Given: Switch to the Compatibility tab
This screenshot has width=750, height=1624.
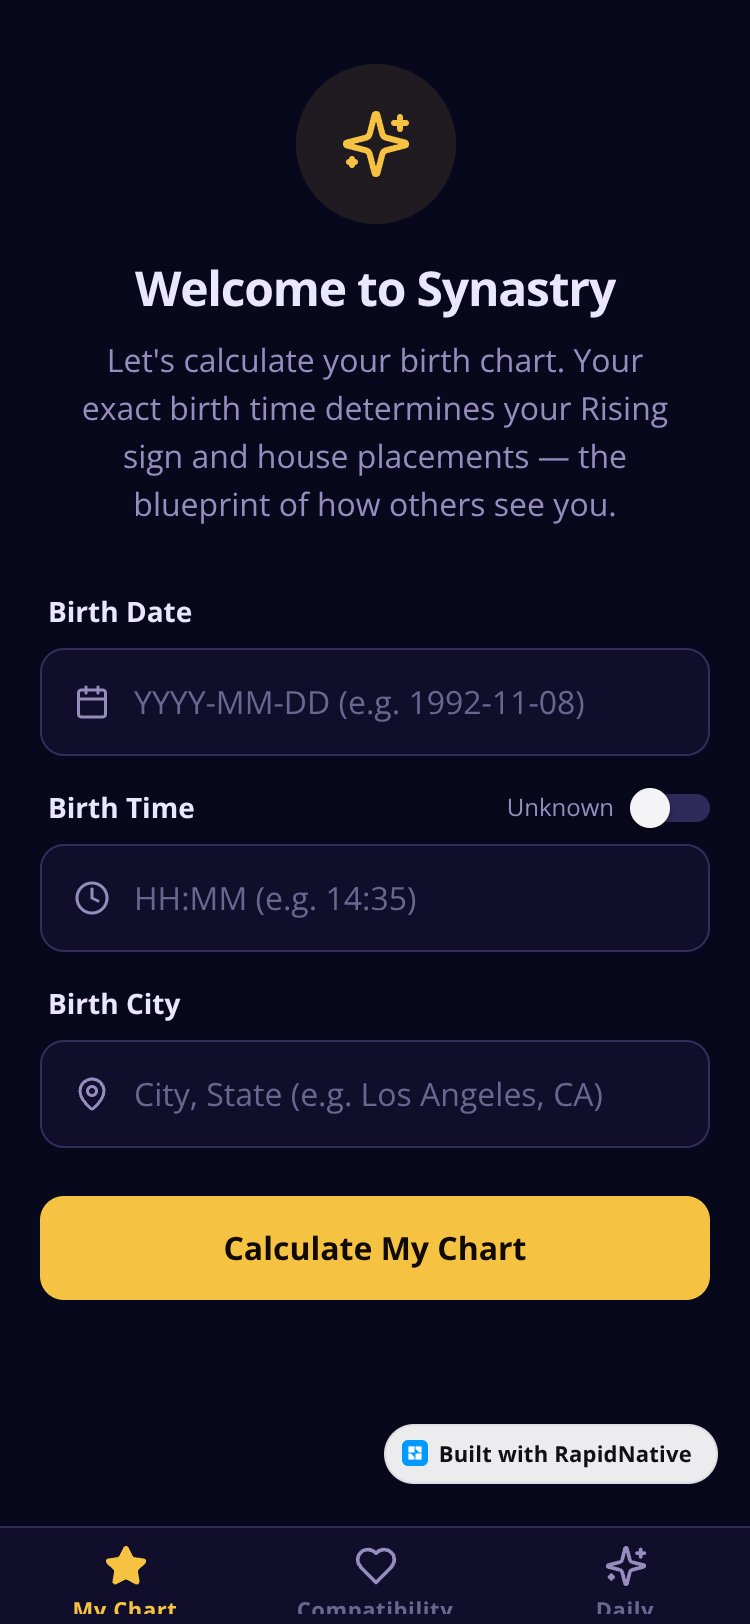Looking at the screenshot, I should point(375,1576).
